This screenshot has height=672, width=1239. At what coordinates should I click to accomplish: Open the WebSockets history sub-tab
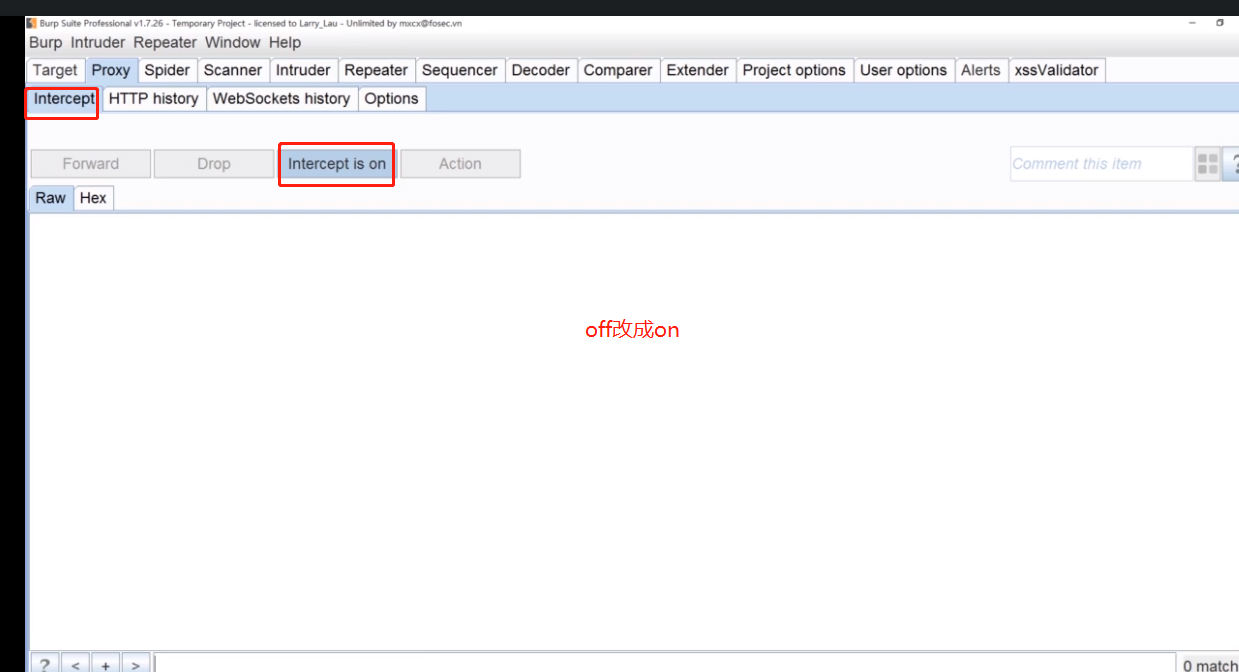click(281, 98)
